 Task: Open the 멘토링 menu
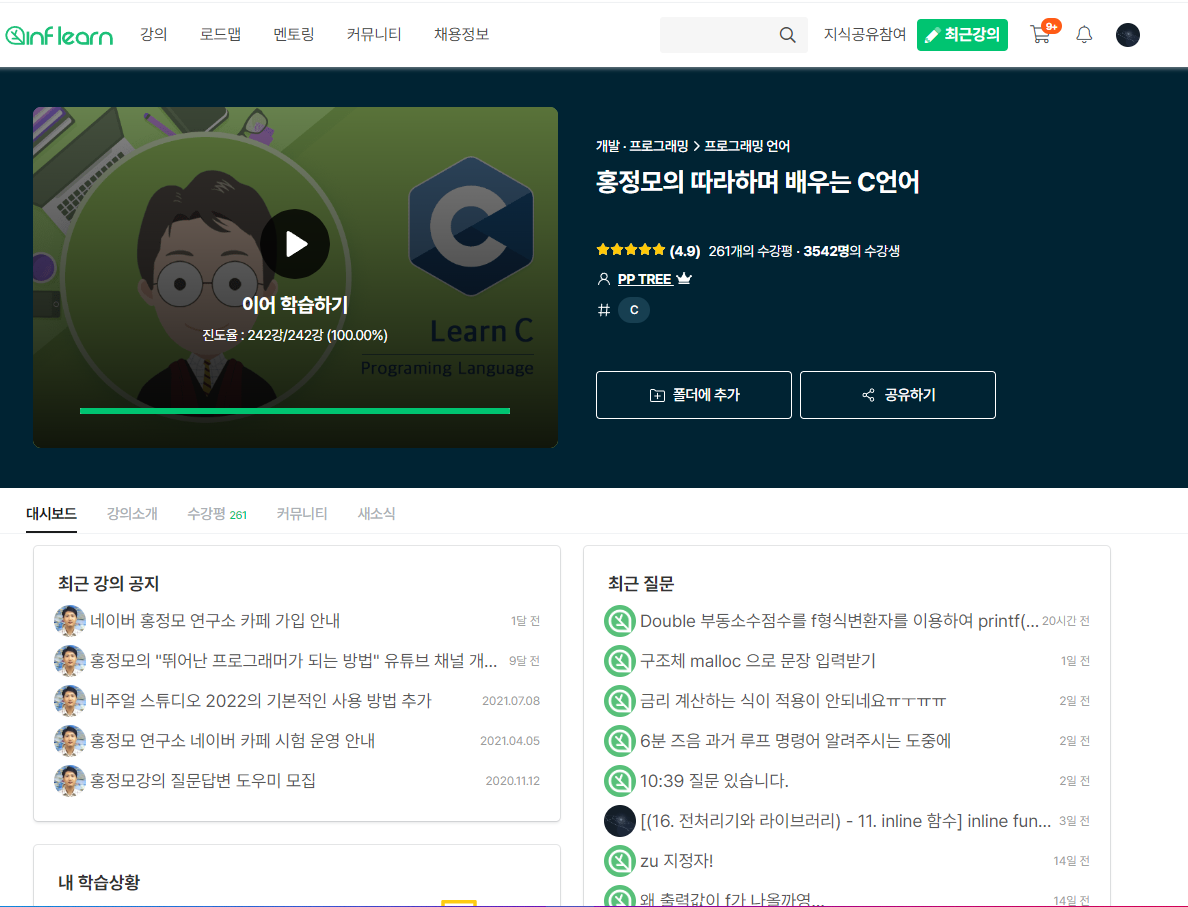coord(294,35)
